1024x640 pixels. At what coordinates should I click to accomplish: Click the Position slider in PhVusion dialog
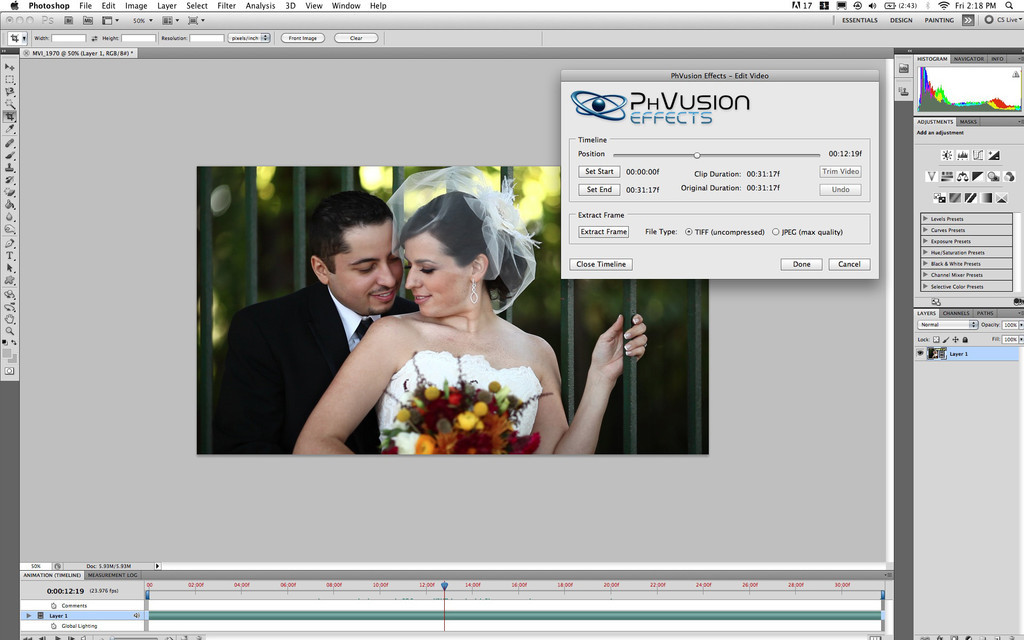pyautogui.click(x=697, y=155)
